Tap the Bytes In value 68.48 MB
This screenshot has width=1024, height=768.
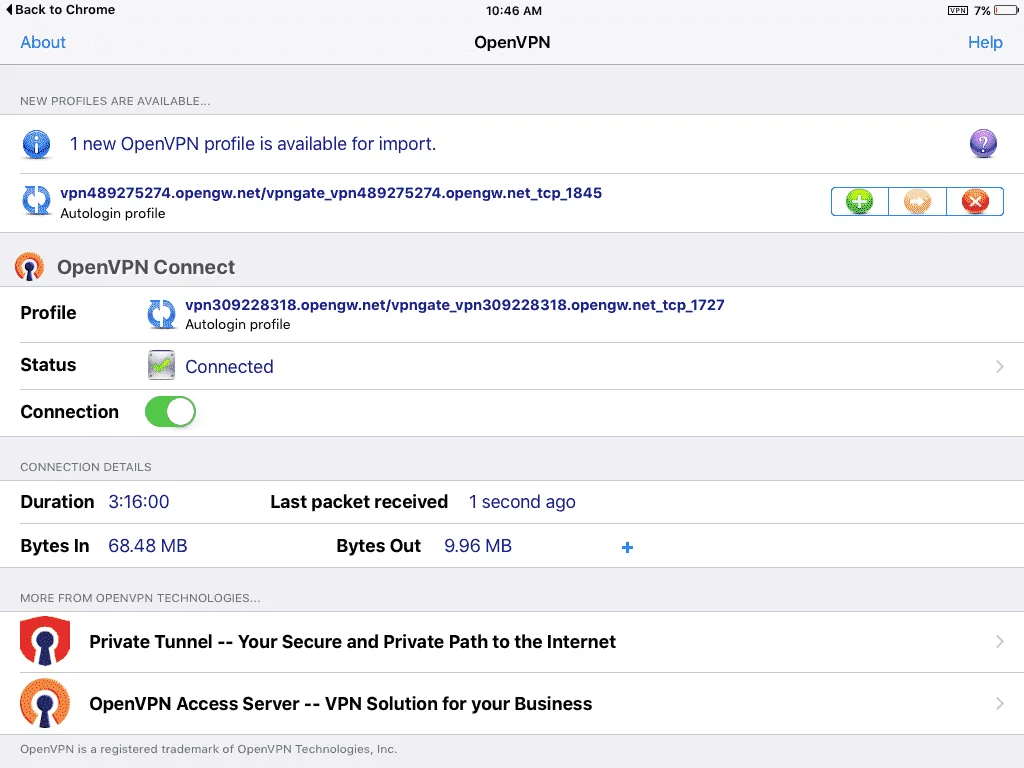pyautogui.click(x=148, y=546)
